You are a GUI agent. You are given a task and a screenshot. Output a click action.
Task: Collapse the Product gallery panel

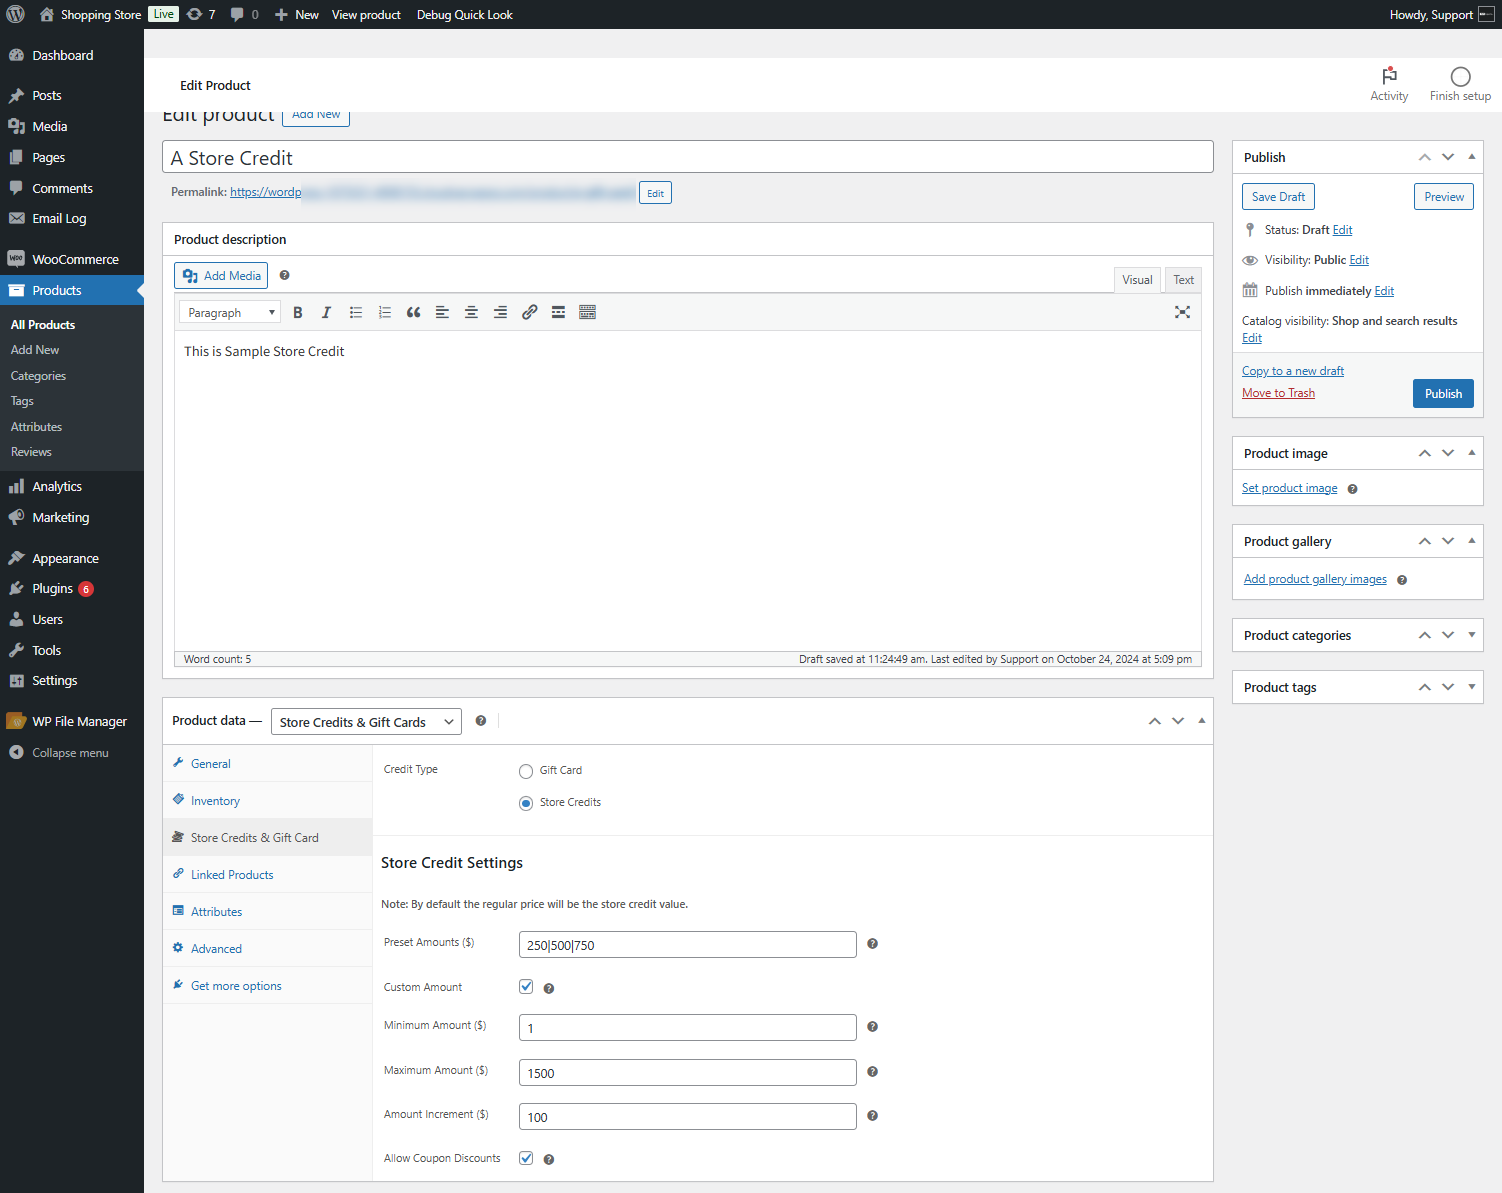tap(1471, 541)
